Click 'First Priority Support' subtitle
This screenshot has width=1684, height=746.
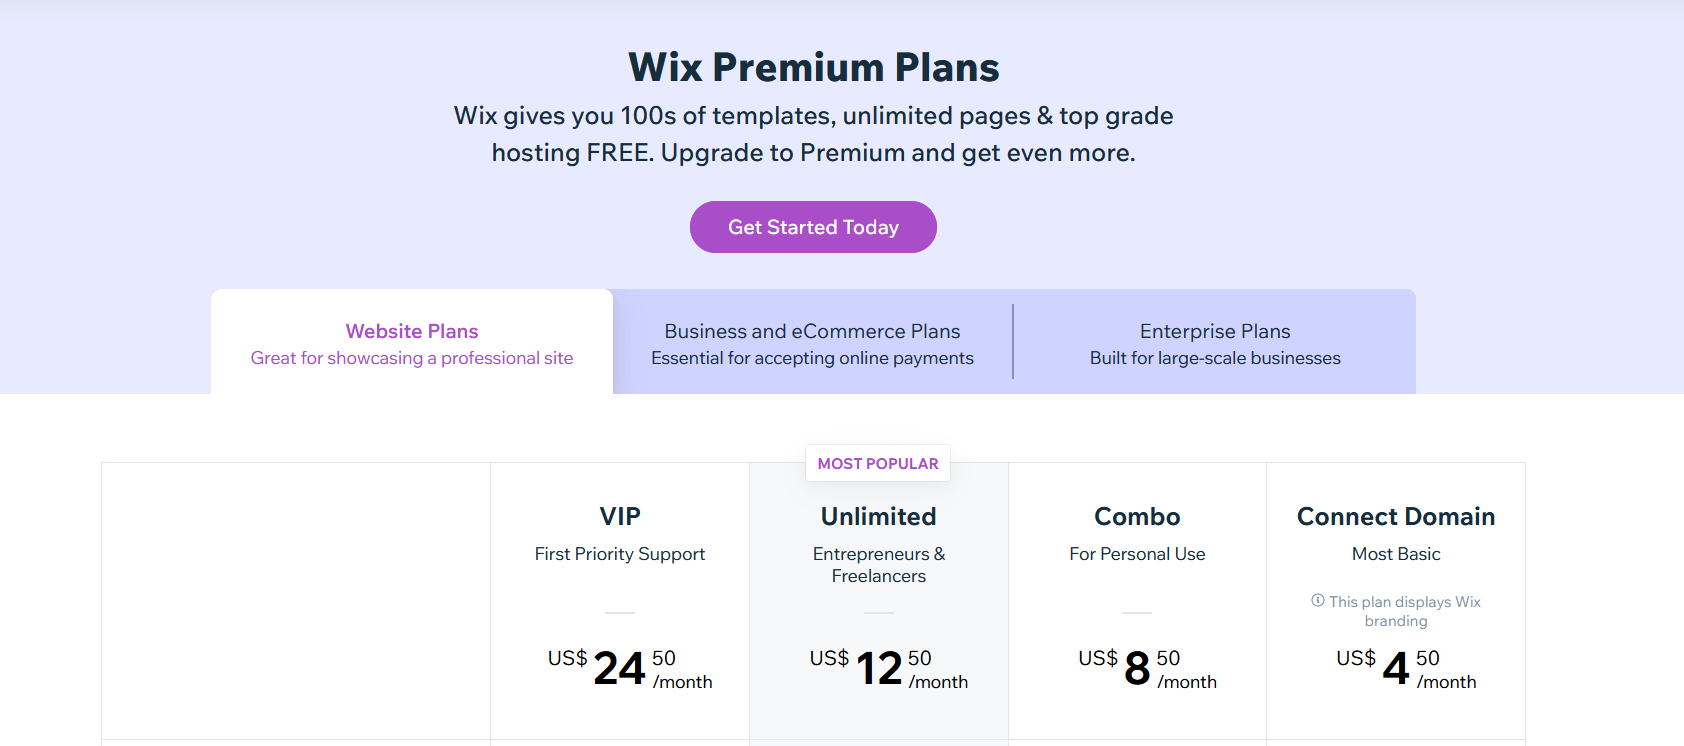pos(620,554)
